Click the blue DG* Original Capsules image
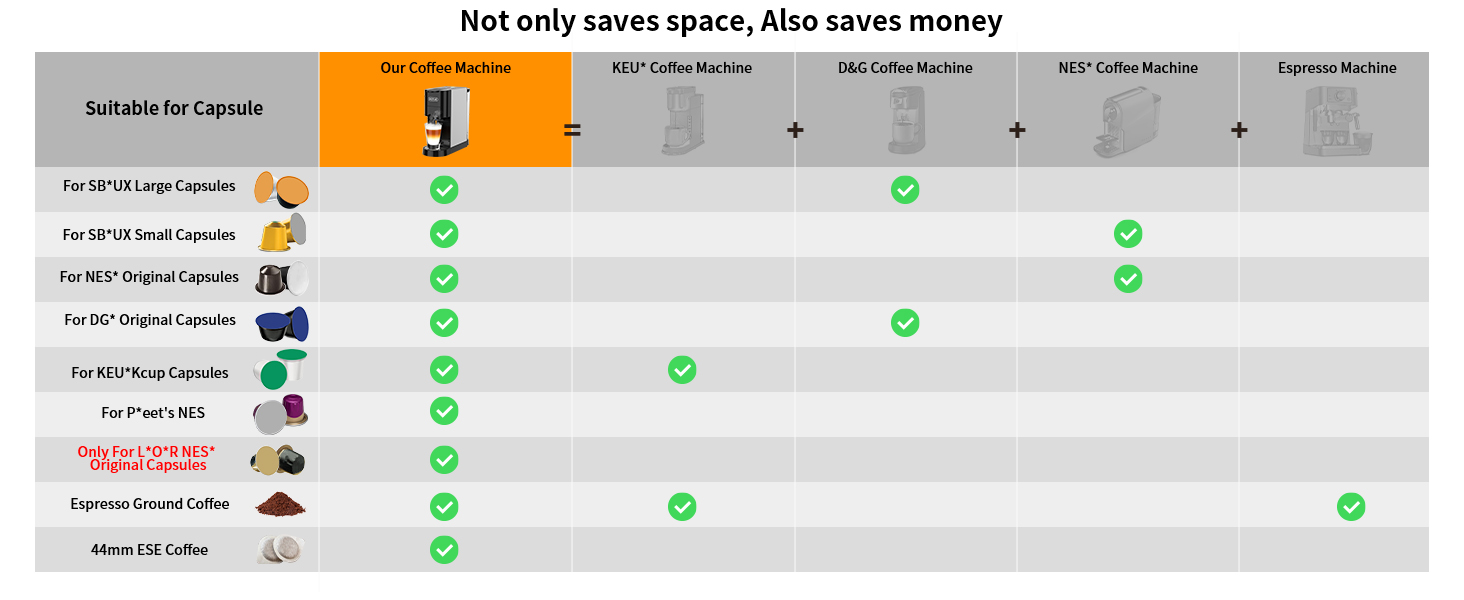 (282, 324)
